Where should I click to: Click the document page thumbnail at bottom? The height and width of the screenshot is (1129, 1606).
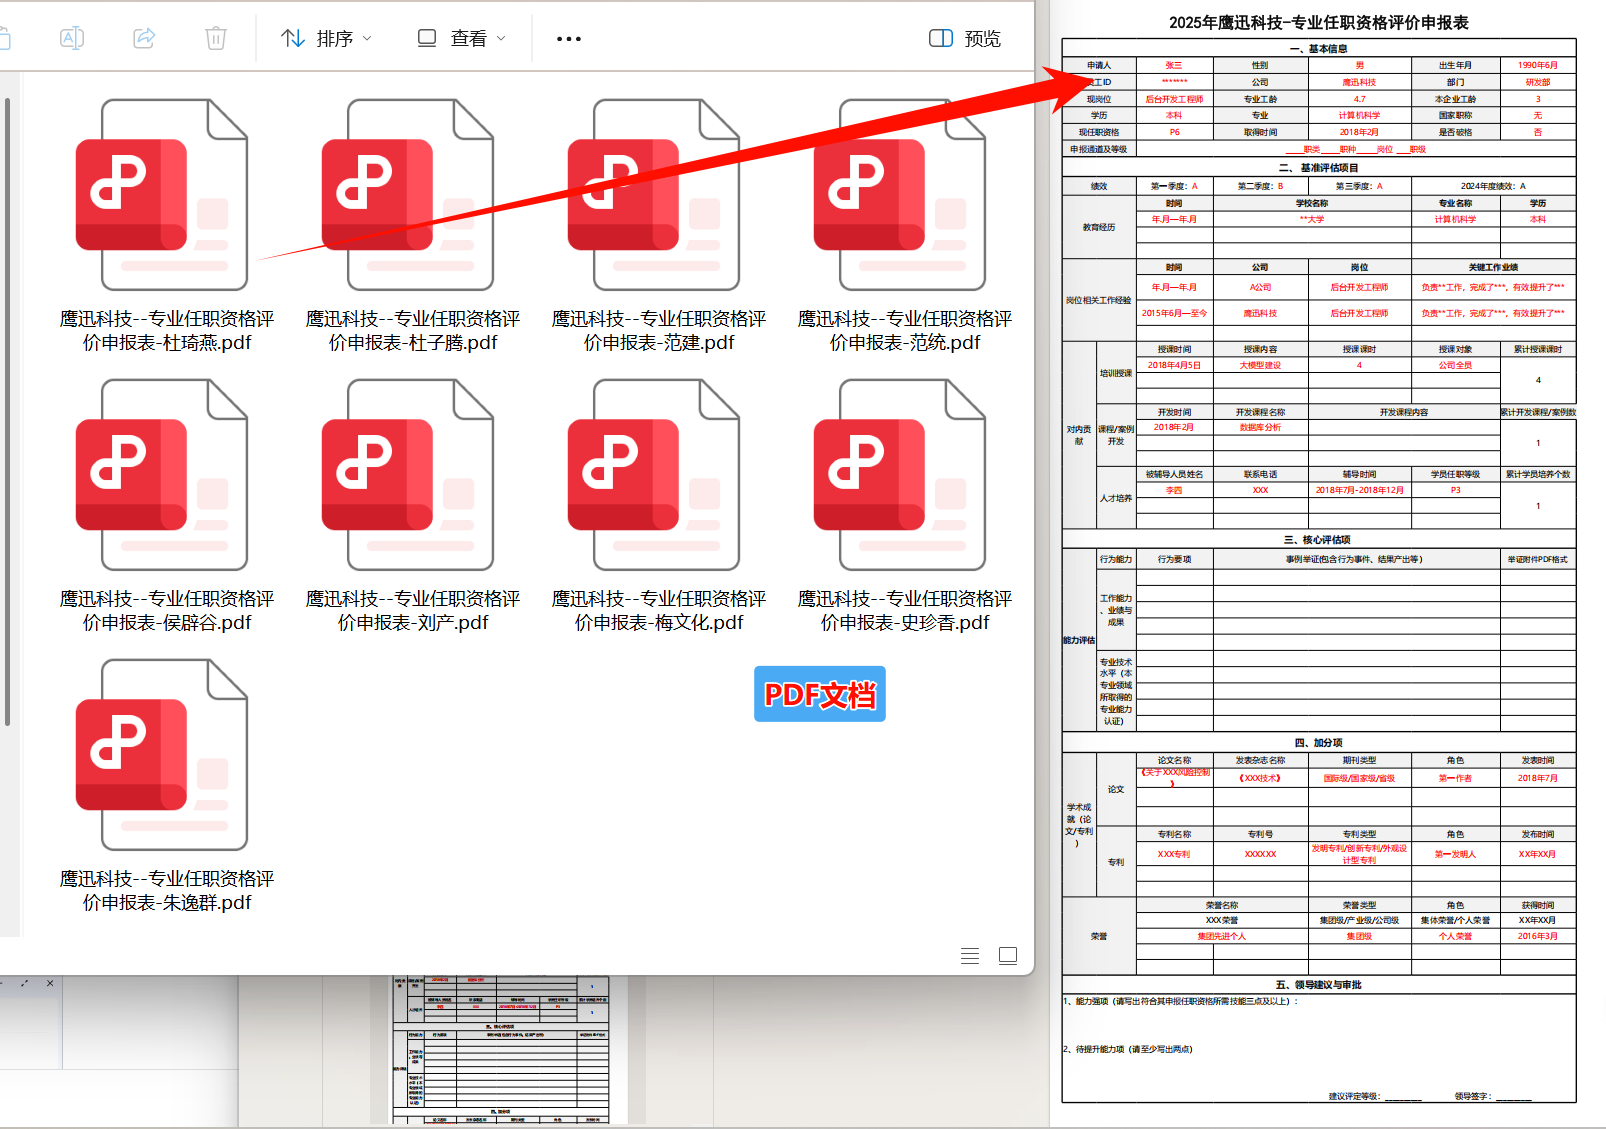[500, 1050]
